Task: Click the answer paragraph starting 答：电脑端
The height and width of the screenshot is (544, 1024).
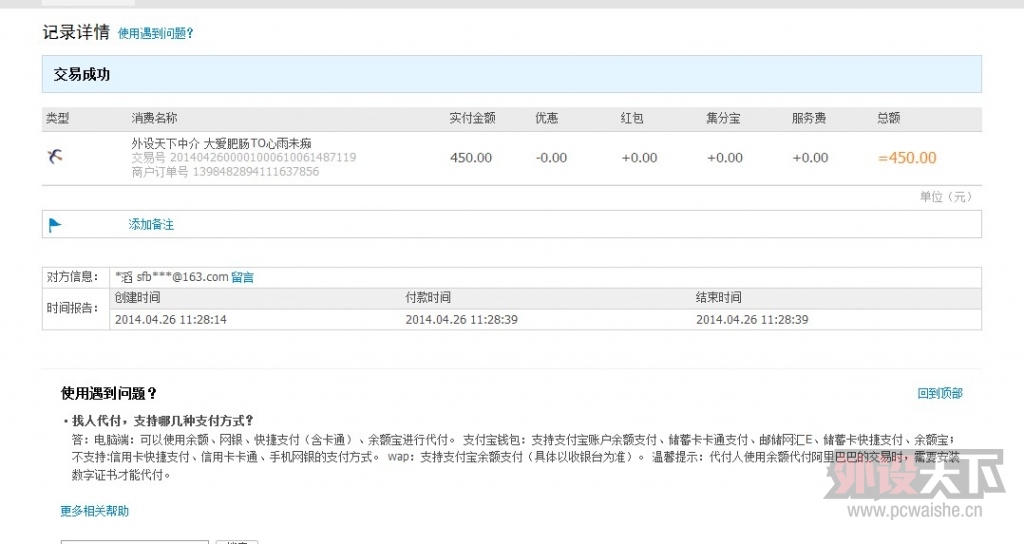Action: (x=515, y=457)
